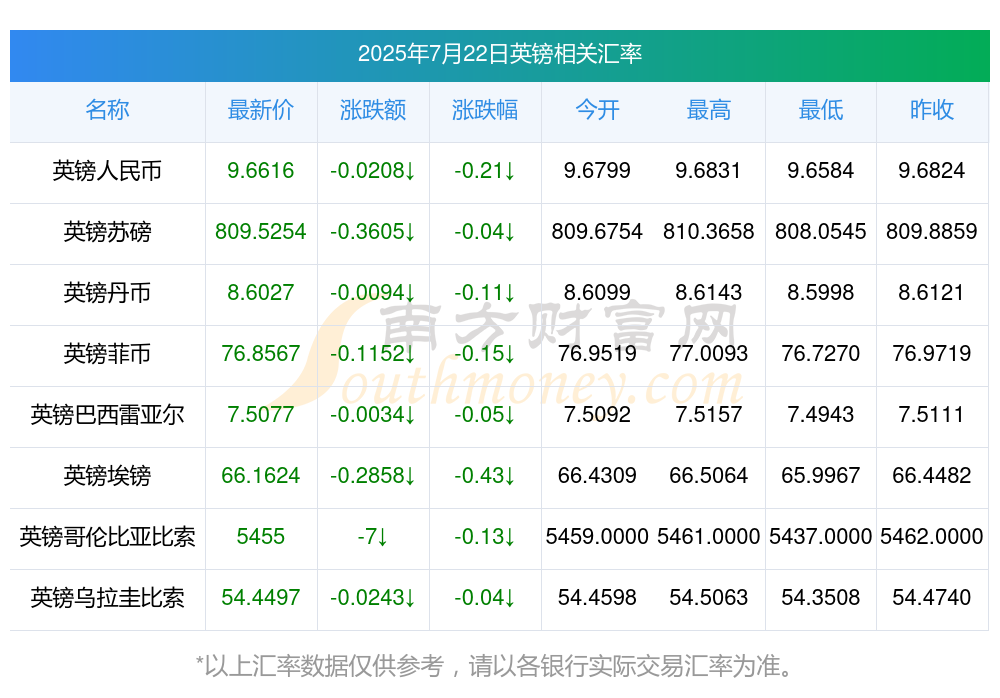Screen dimensions: 1000x698
Task: Click change amount -0.0094↓
Action: 373,292
